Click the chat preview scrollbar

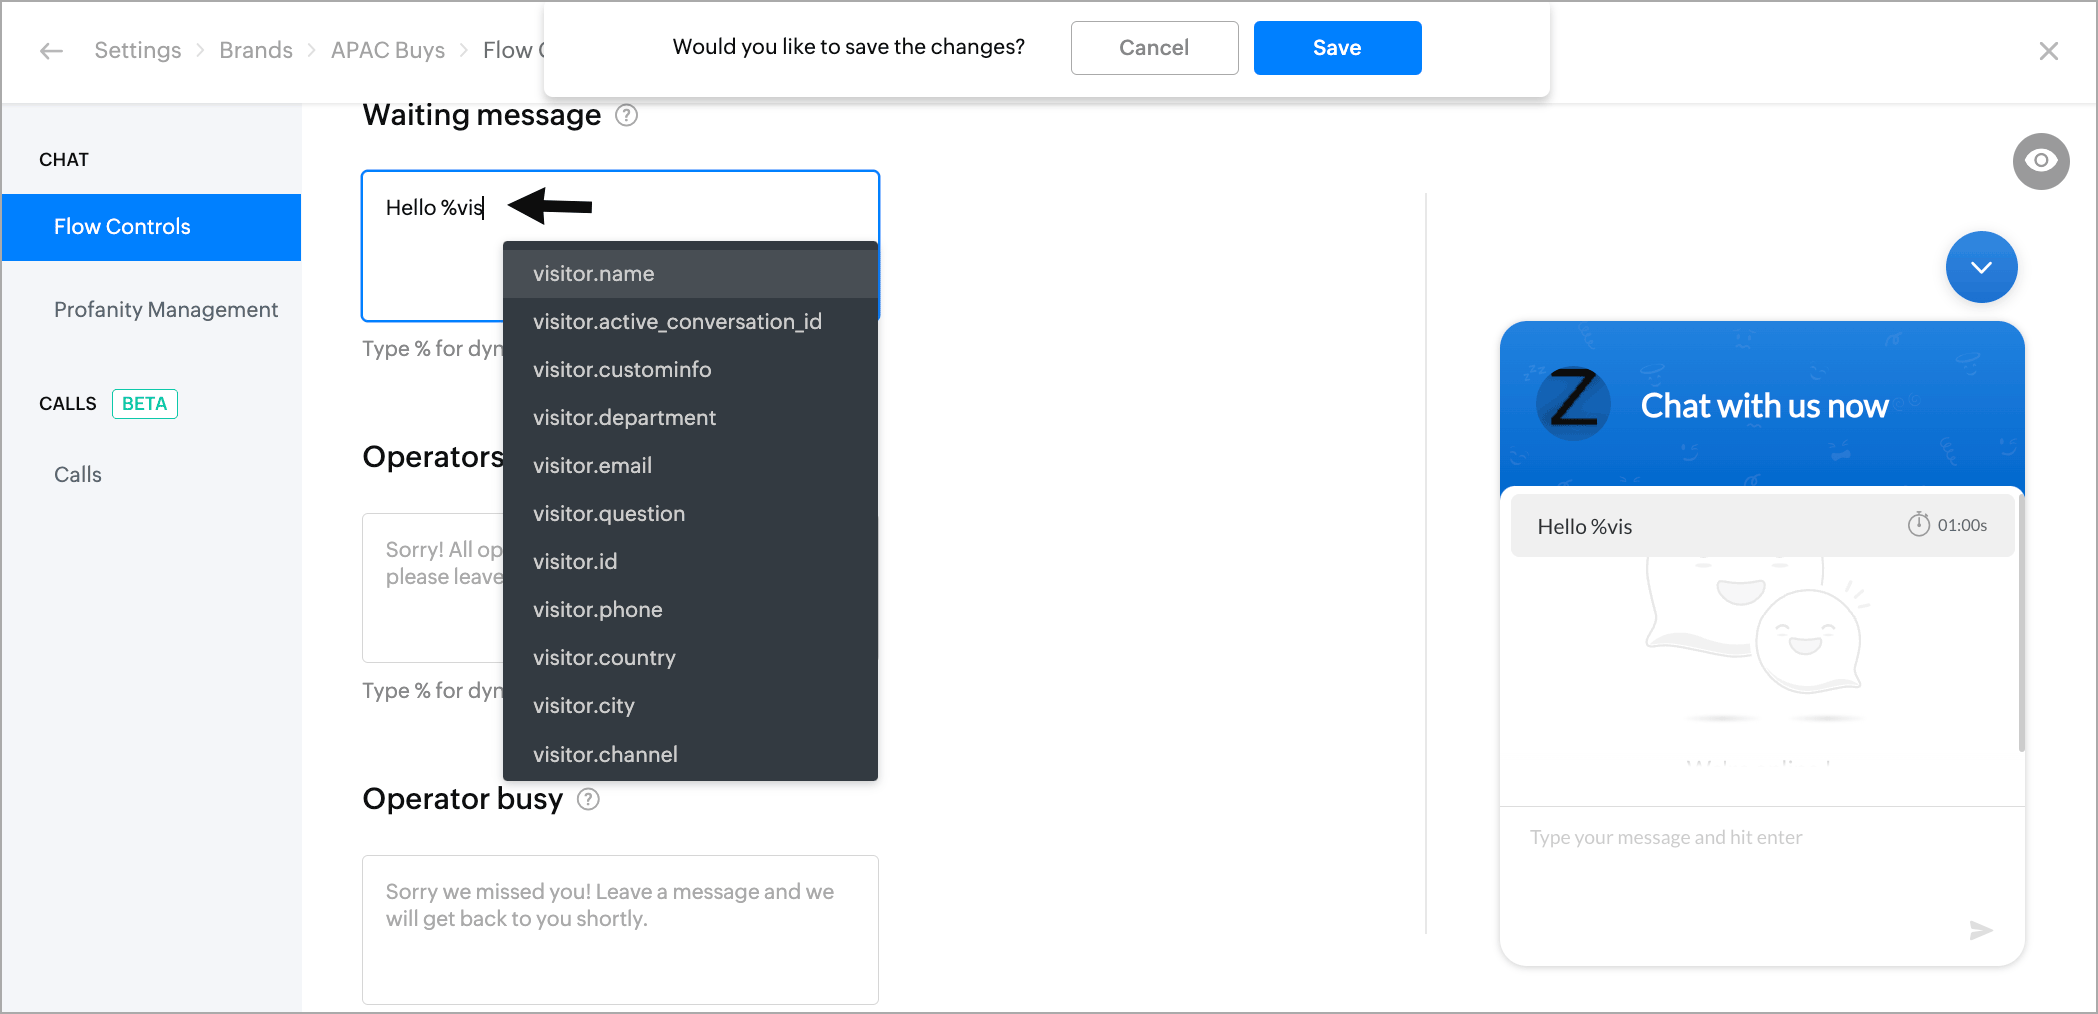[x=2021, y=622]
